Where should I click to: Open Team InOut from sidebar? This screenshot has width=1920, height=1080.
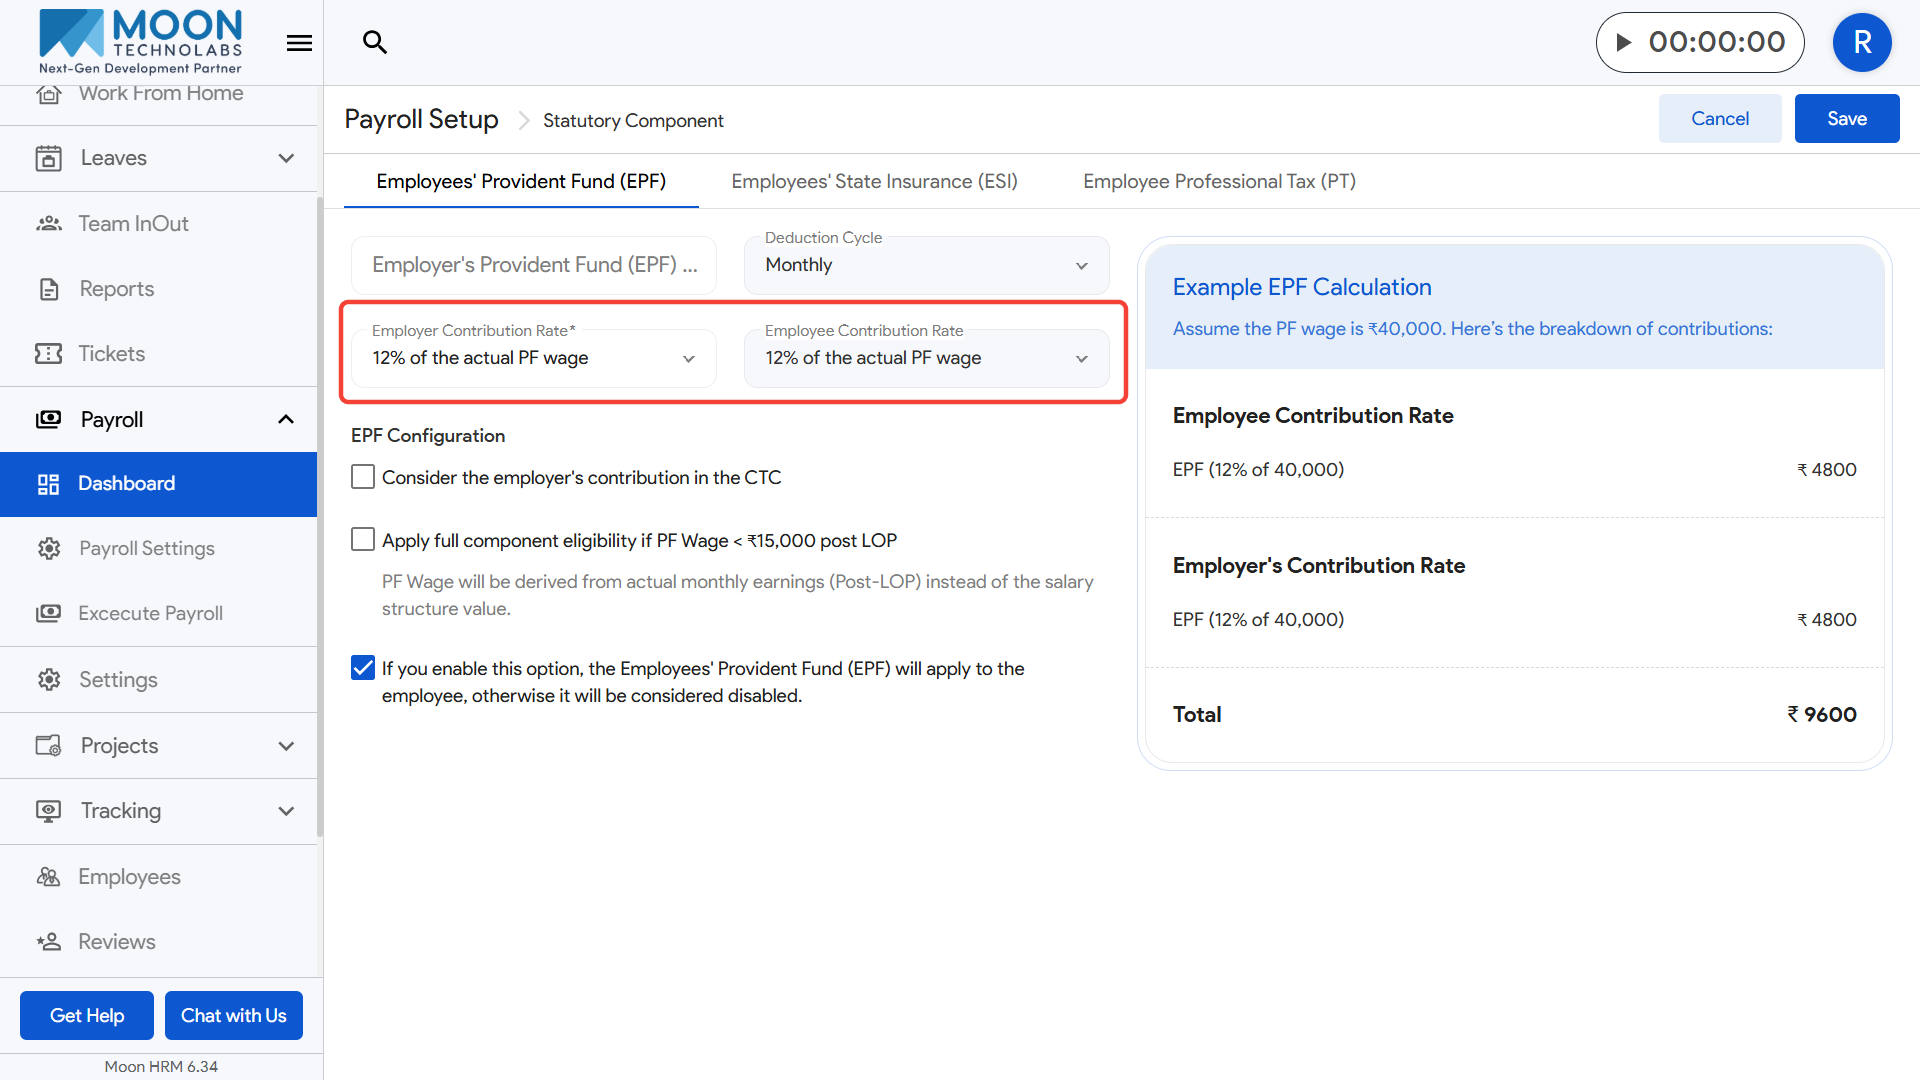134,224
